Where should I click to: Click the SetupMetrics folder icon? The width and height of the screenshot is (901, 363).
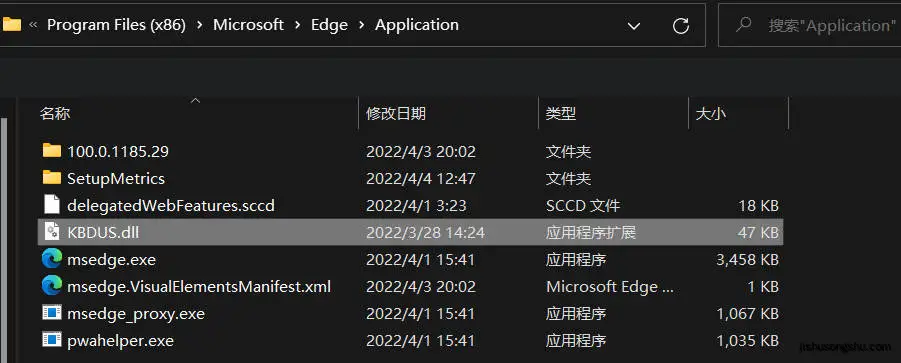coord(52,177)
